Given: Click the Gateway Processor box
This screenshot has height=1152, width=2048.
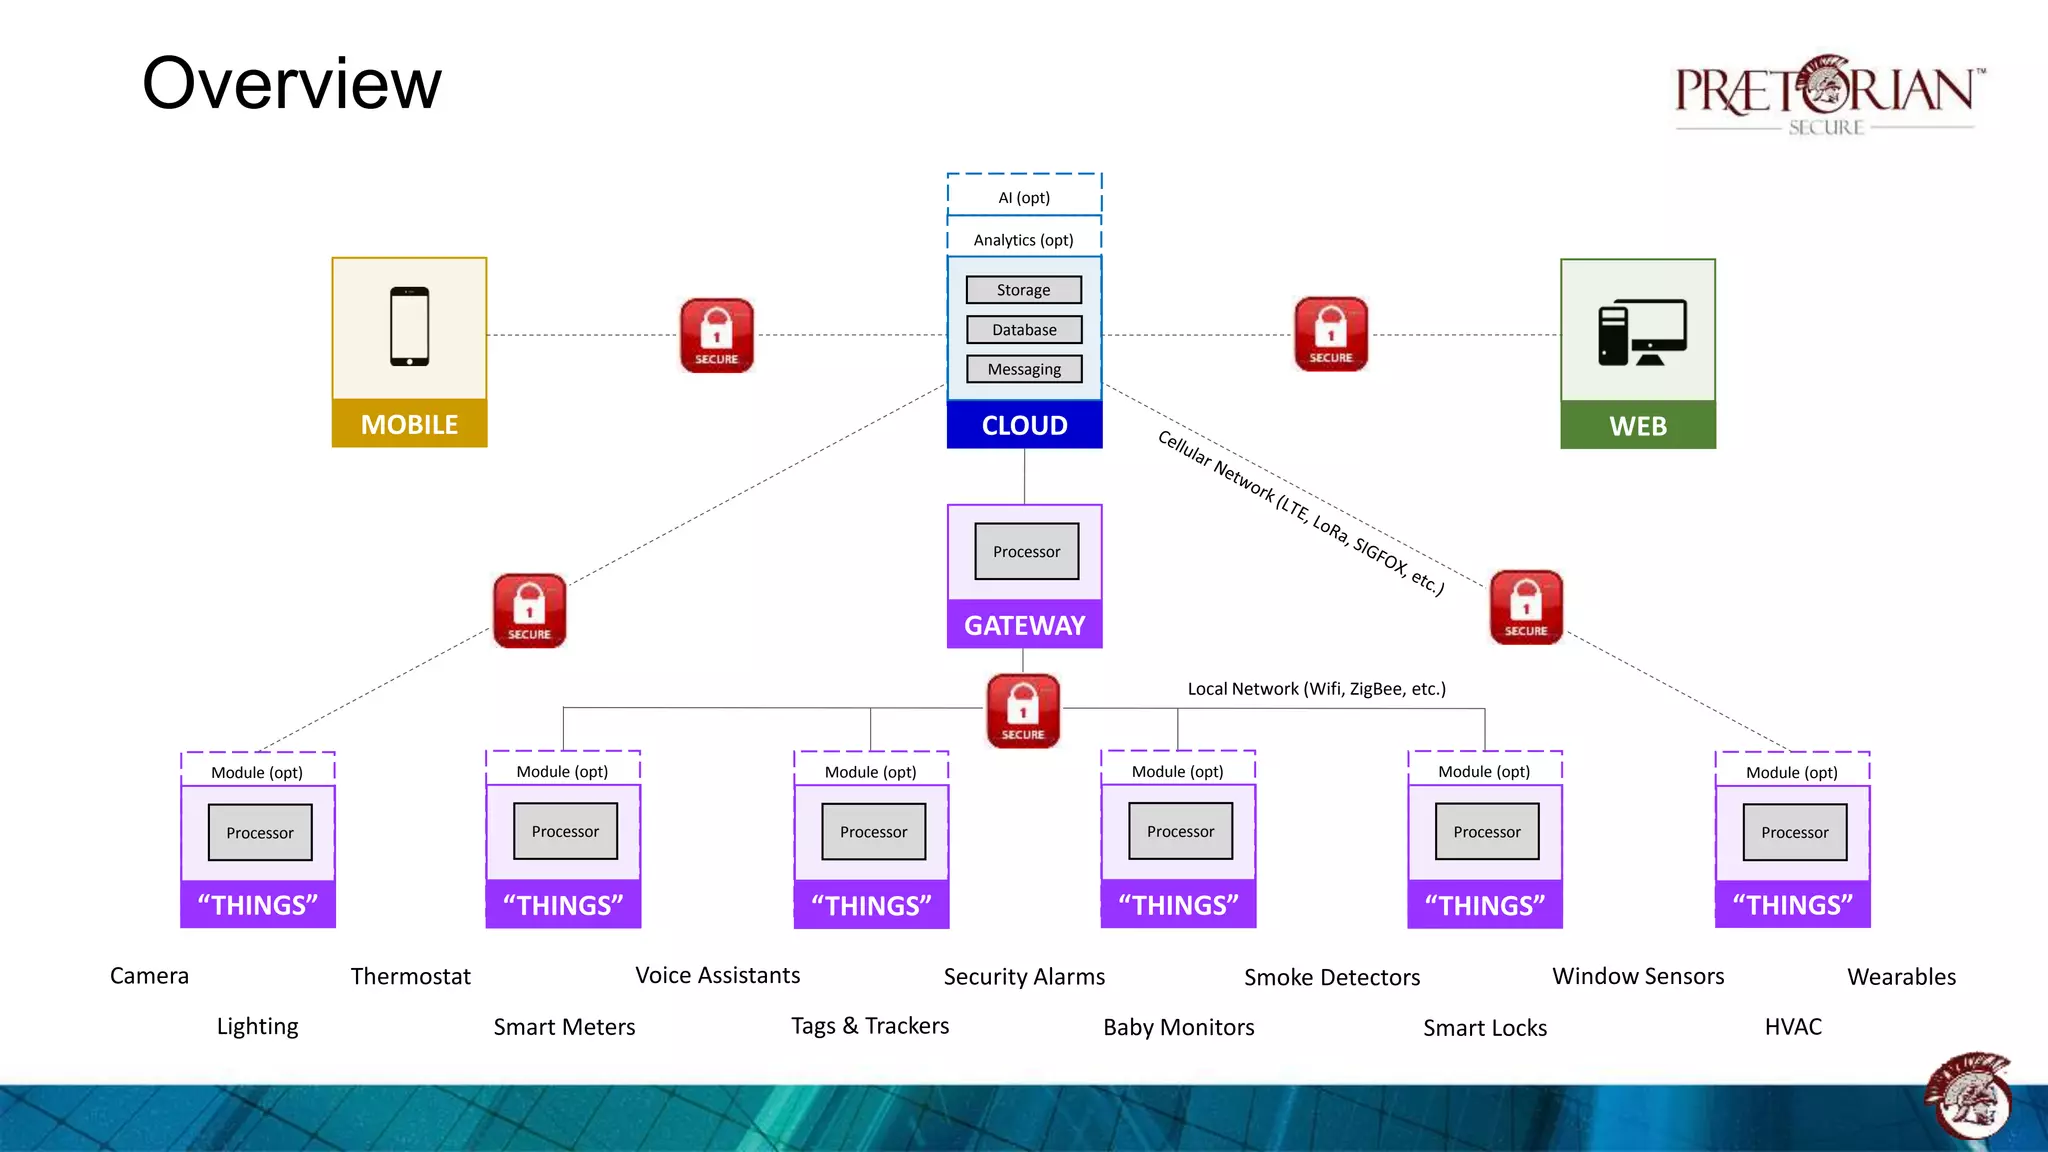Looking at the screenshot, I should click(x=1026, y=552).
